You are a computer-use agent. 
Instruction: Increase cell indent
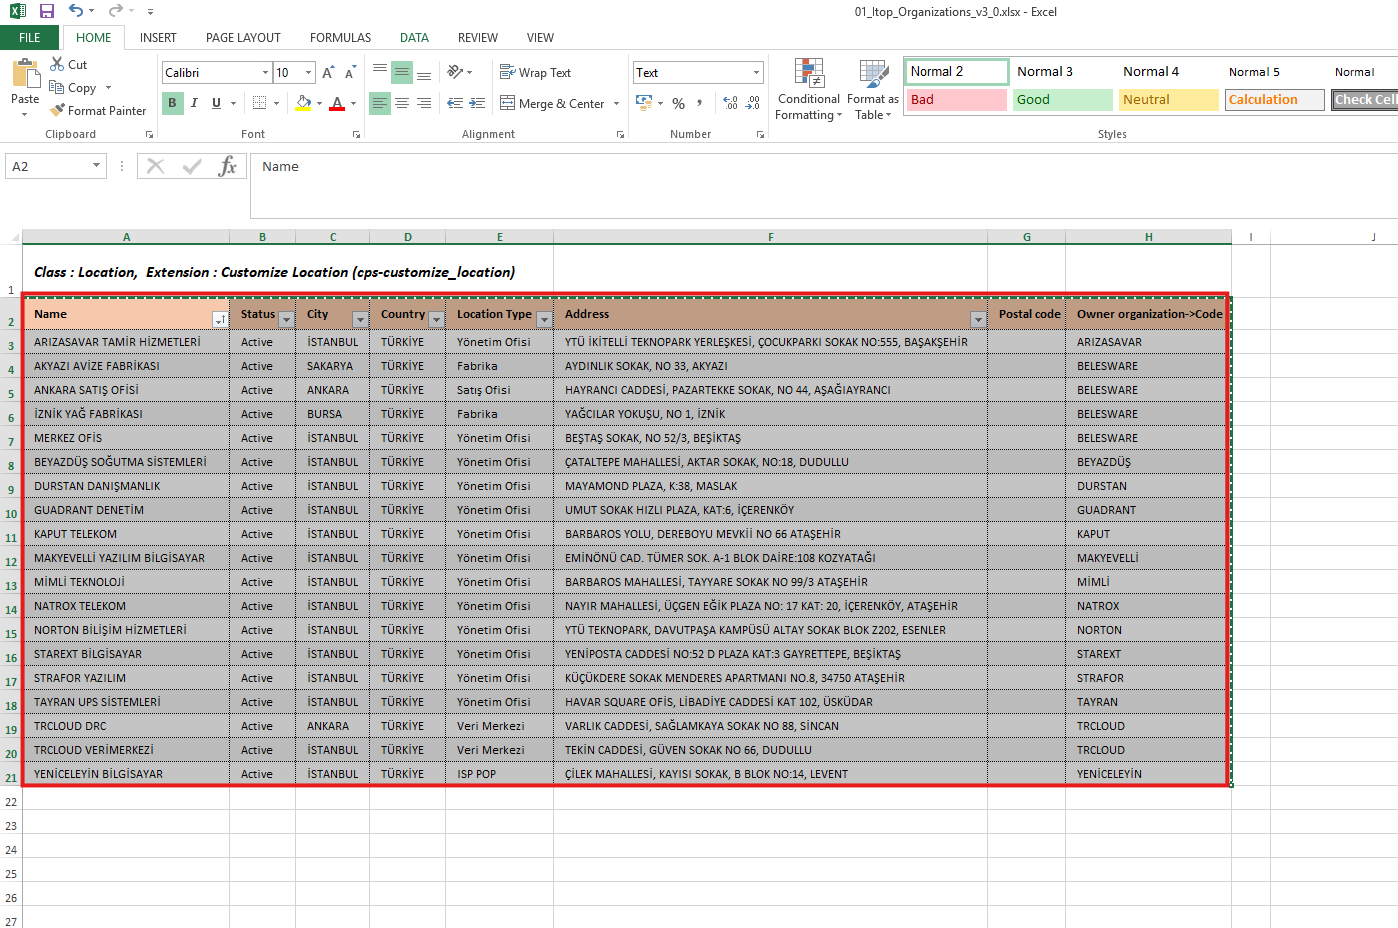tap(477, 103)
